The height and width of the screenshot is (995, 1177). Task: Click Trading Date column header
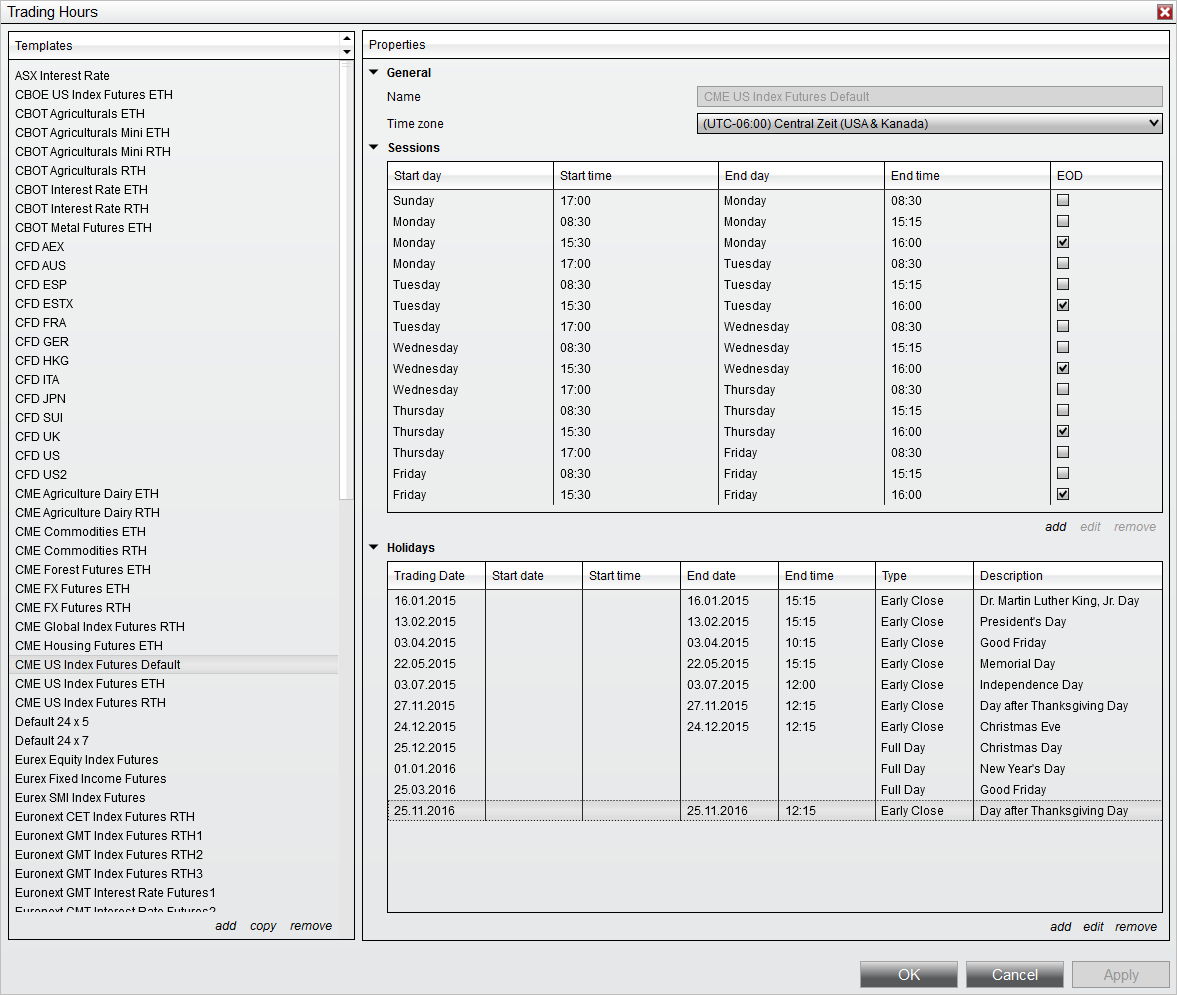436,576
